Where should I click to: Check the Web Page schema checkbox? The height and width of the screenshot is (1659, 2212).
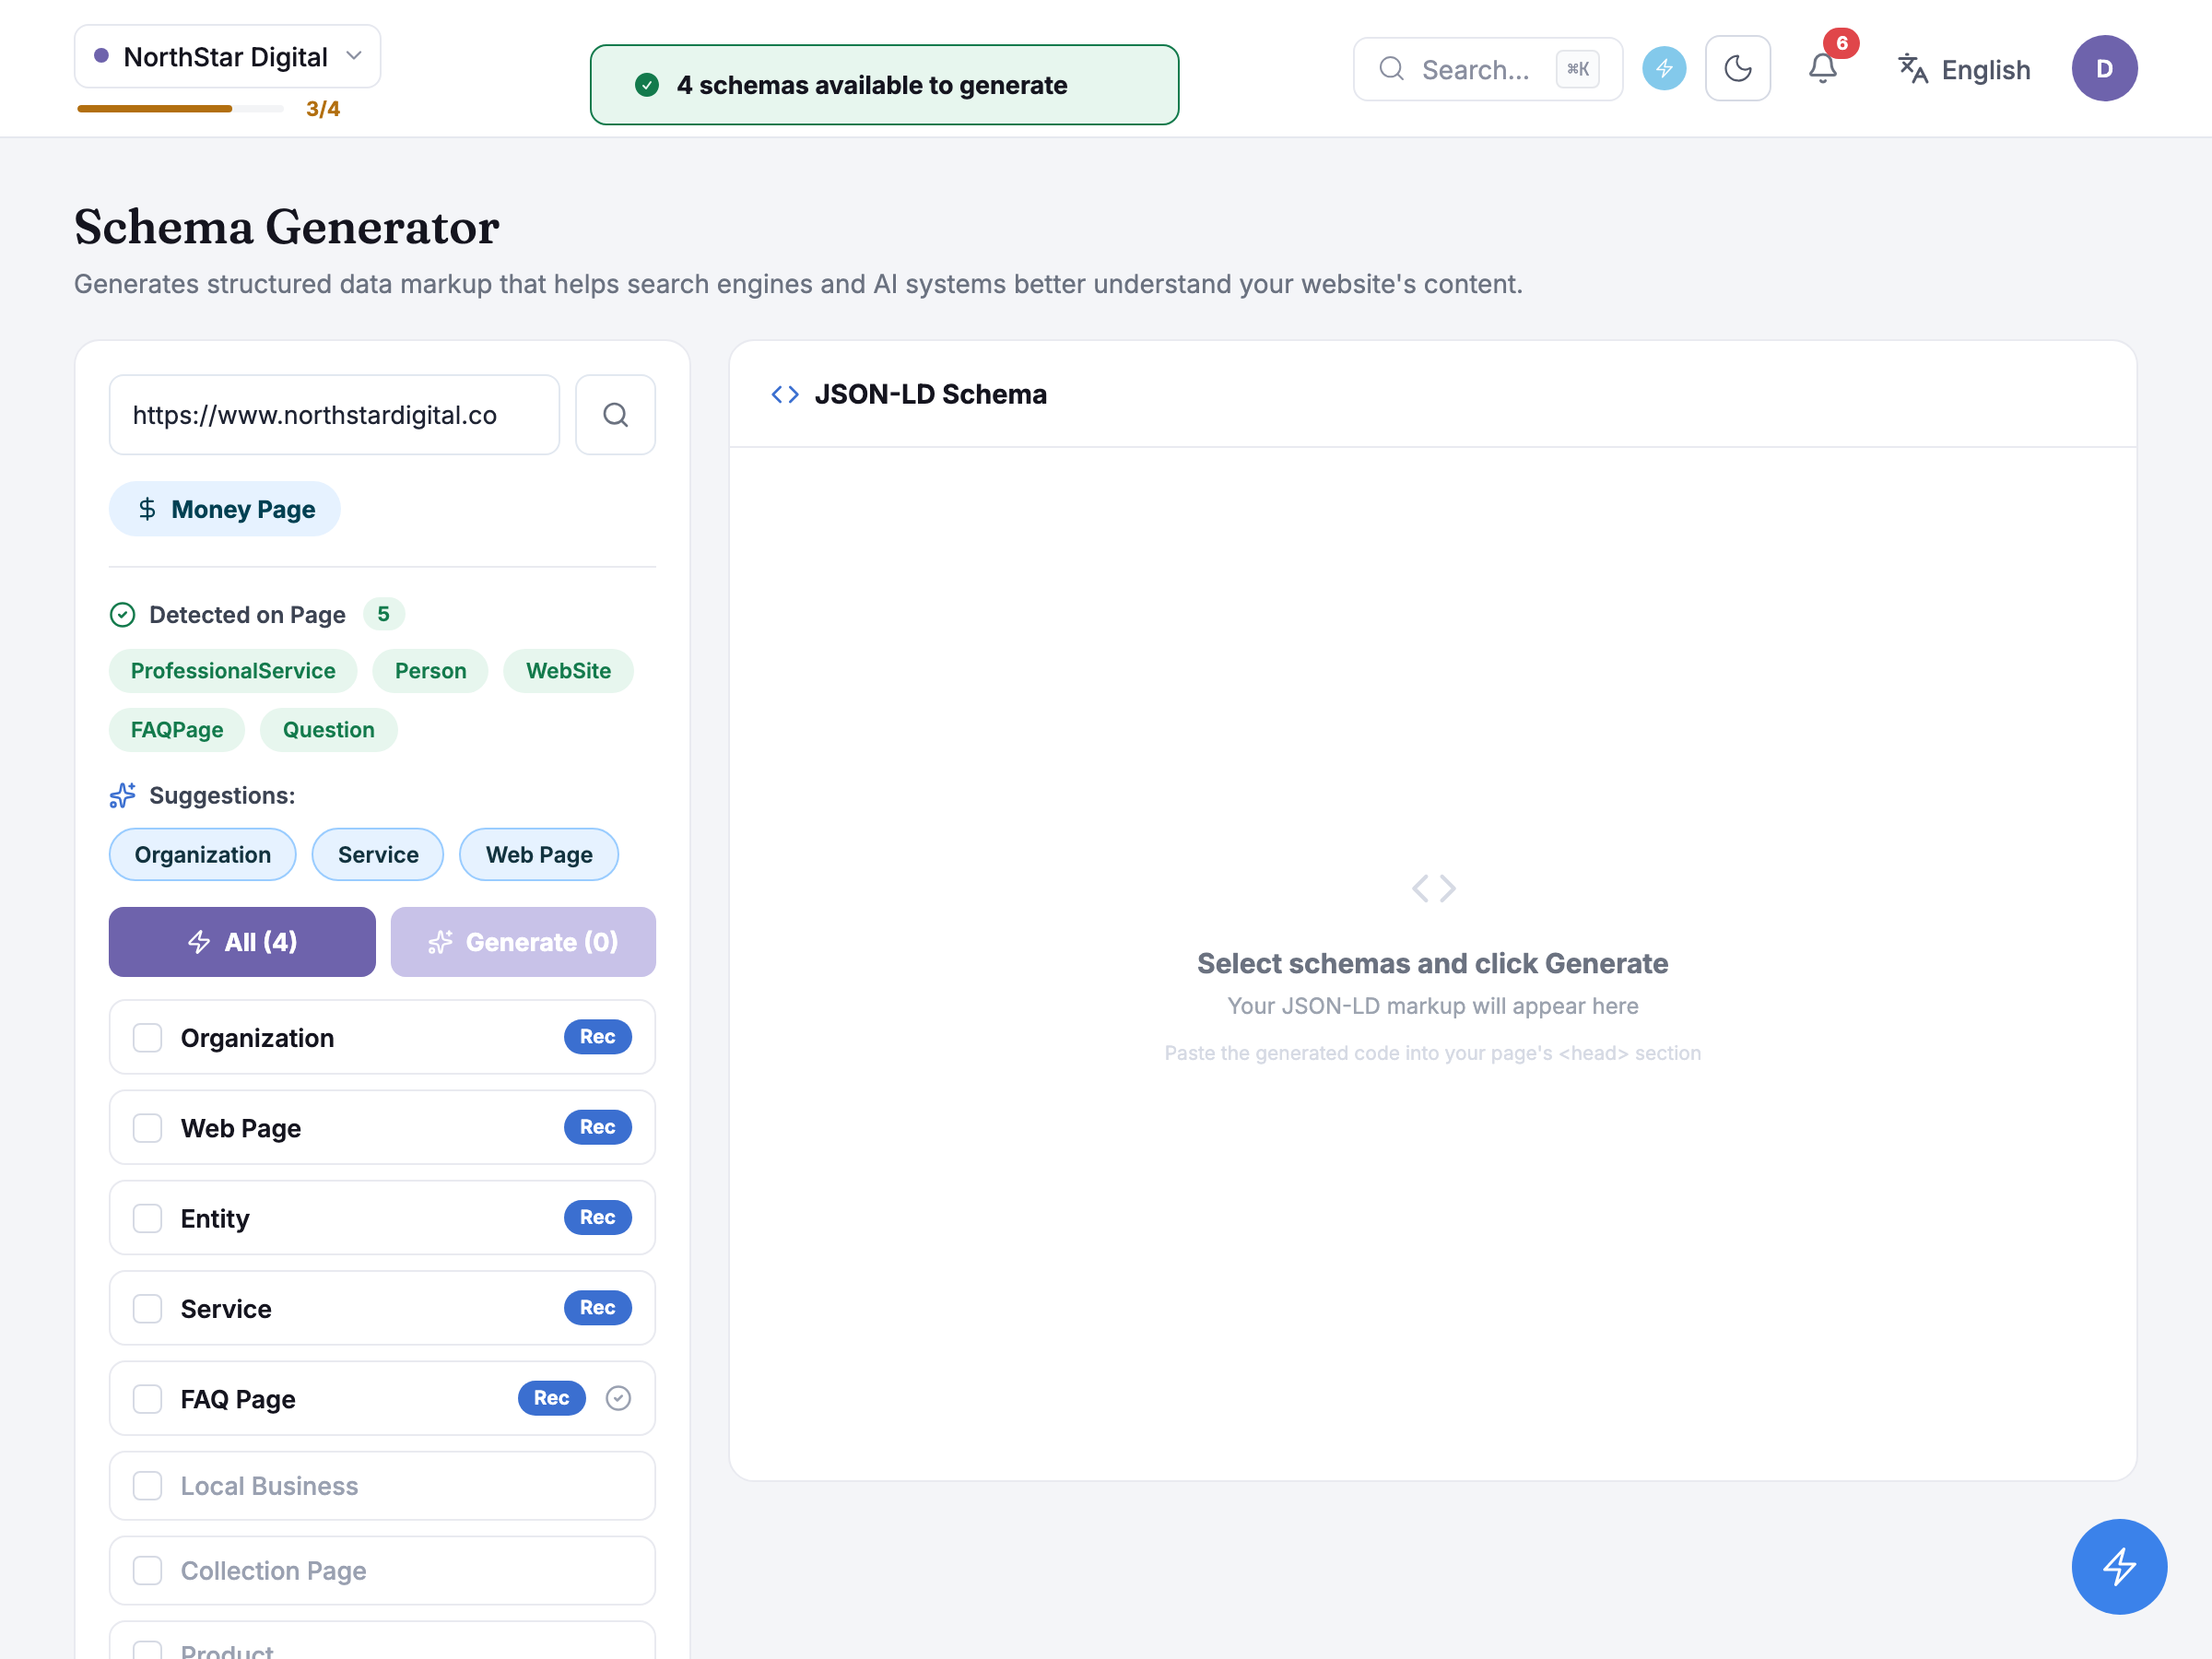click(x=148, y=1128)
